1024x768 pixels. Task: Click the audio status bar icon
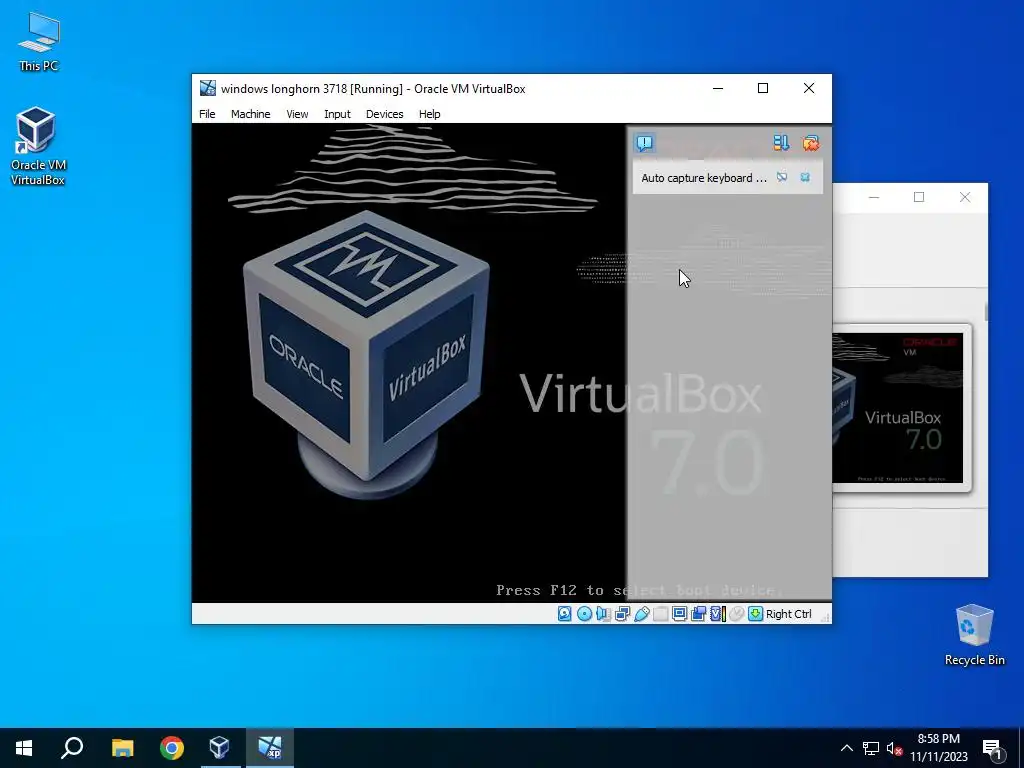[x=603, y=614]
